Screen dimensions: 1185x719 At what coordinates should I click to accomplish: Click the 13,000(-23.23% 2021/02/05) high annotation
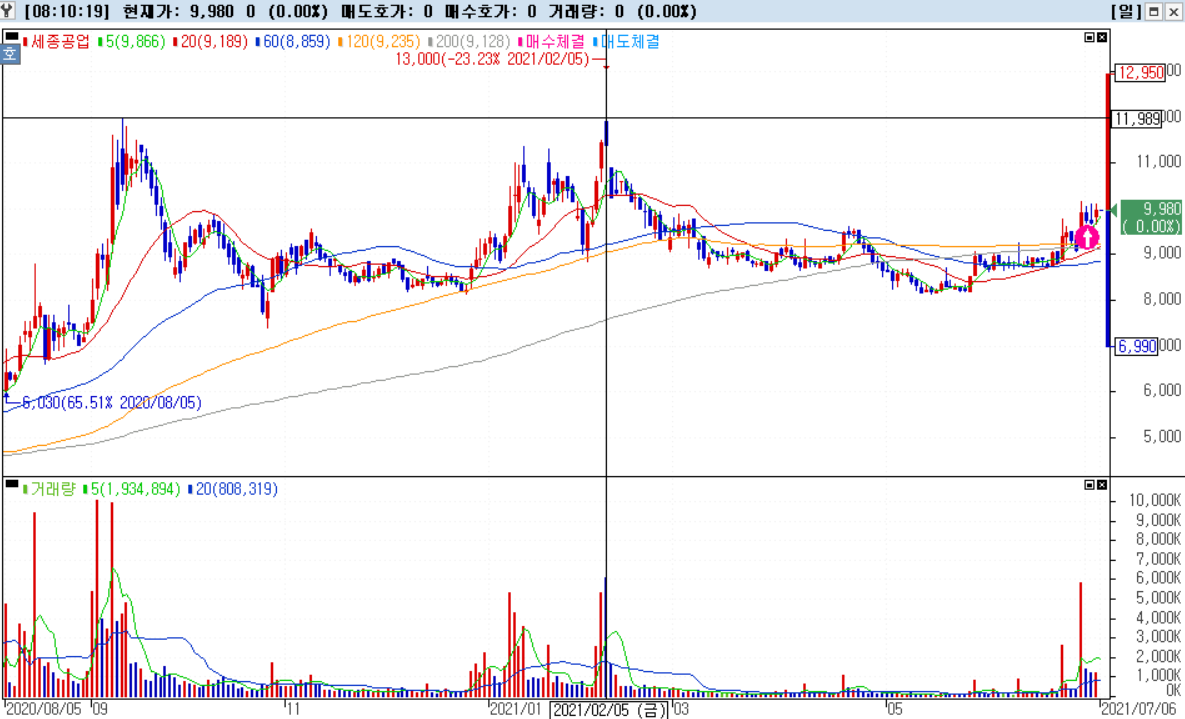pyautogui.click(x=492, y=59)
